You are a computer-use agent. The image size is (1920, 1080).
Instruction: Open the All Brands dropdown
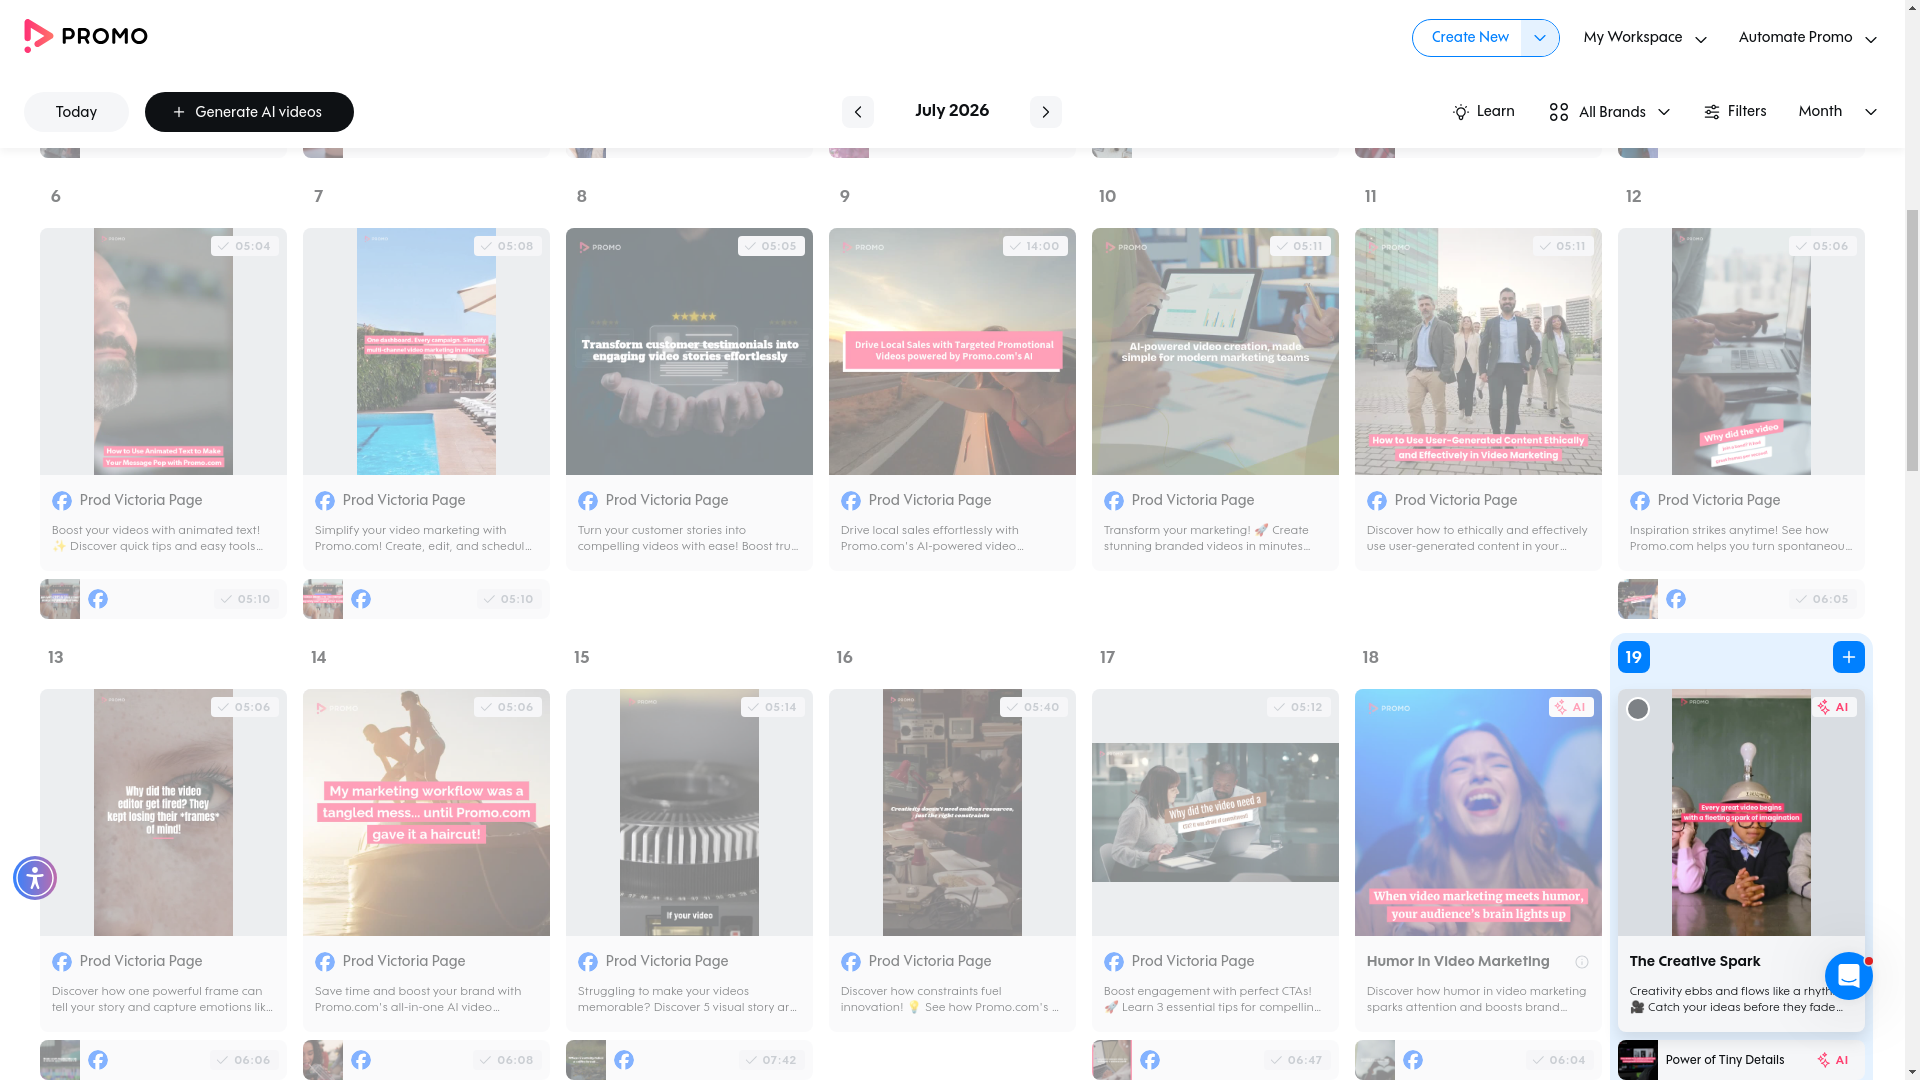pyautogui.click(x=1609, y=112)
